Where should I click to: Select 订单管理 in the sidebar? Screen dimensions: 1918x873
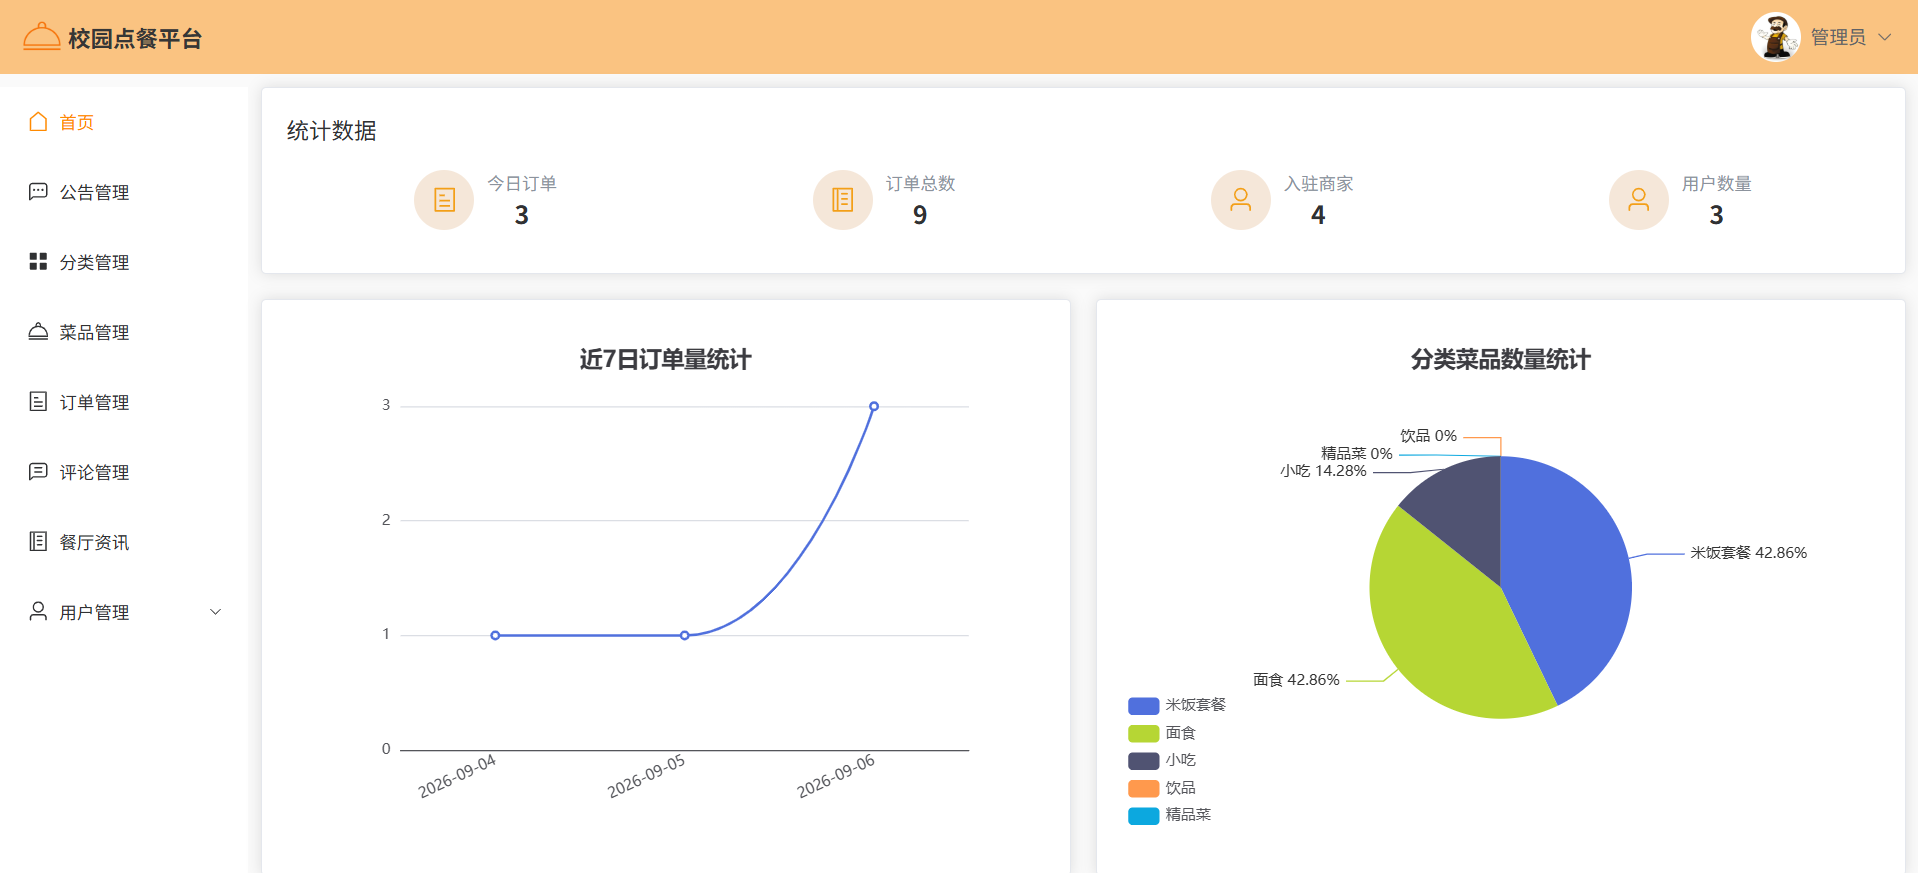point(124,402)
